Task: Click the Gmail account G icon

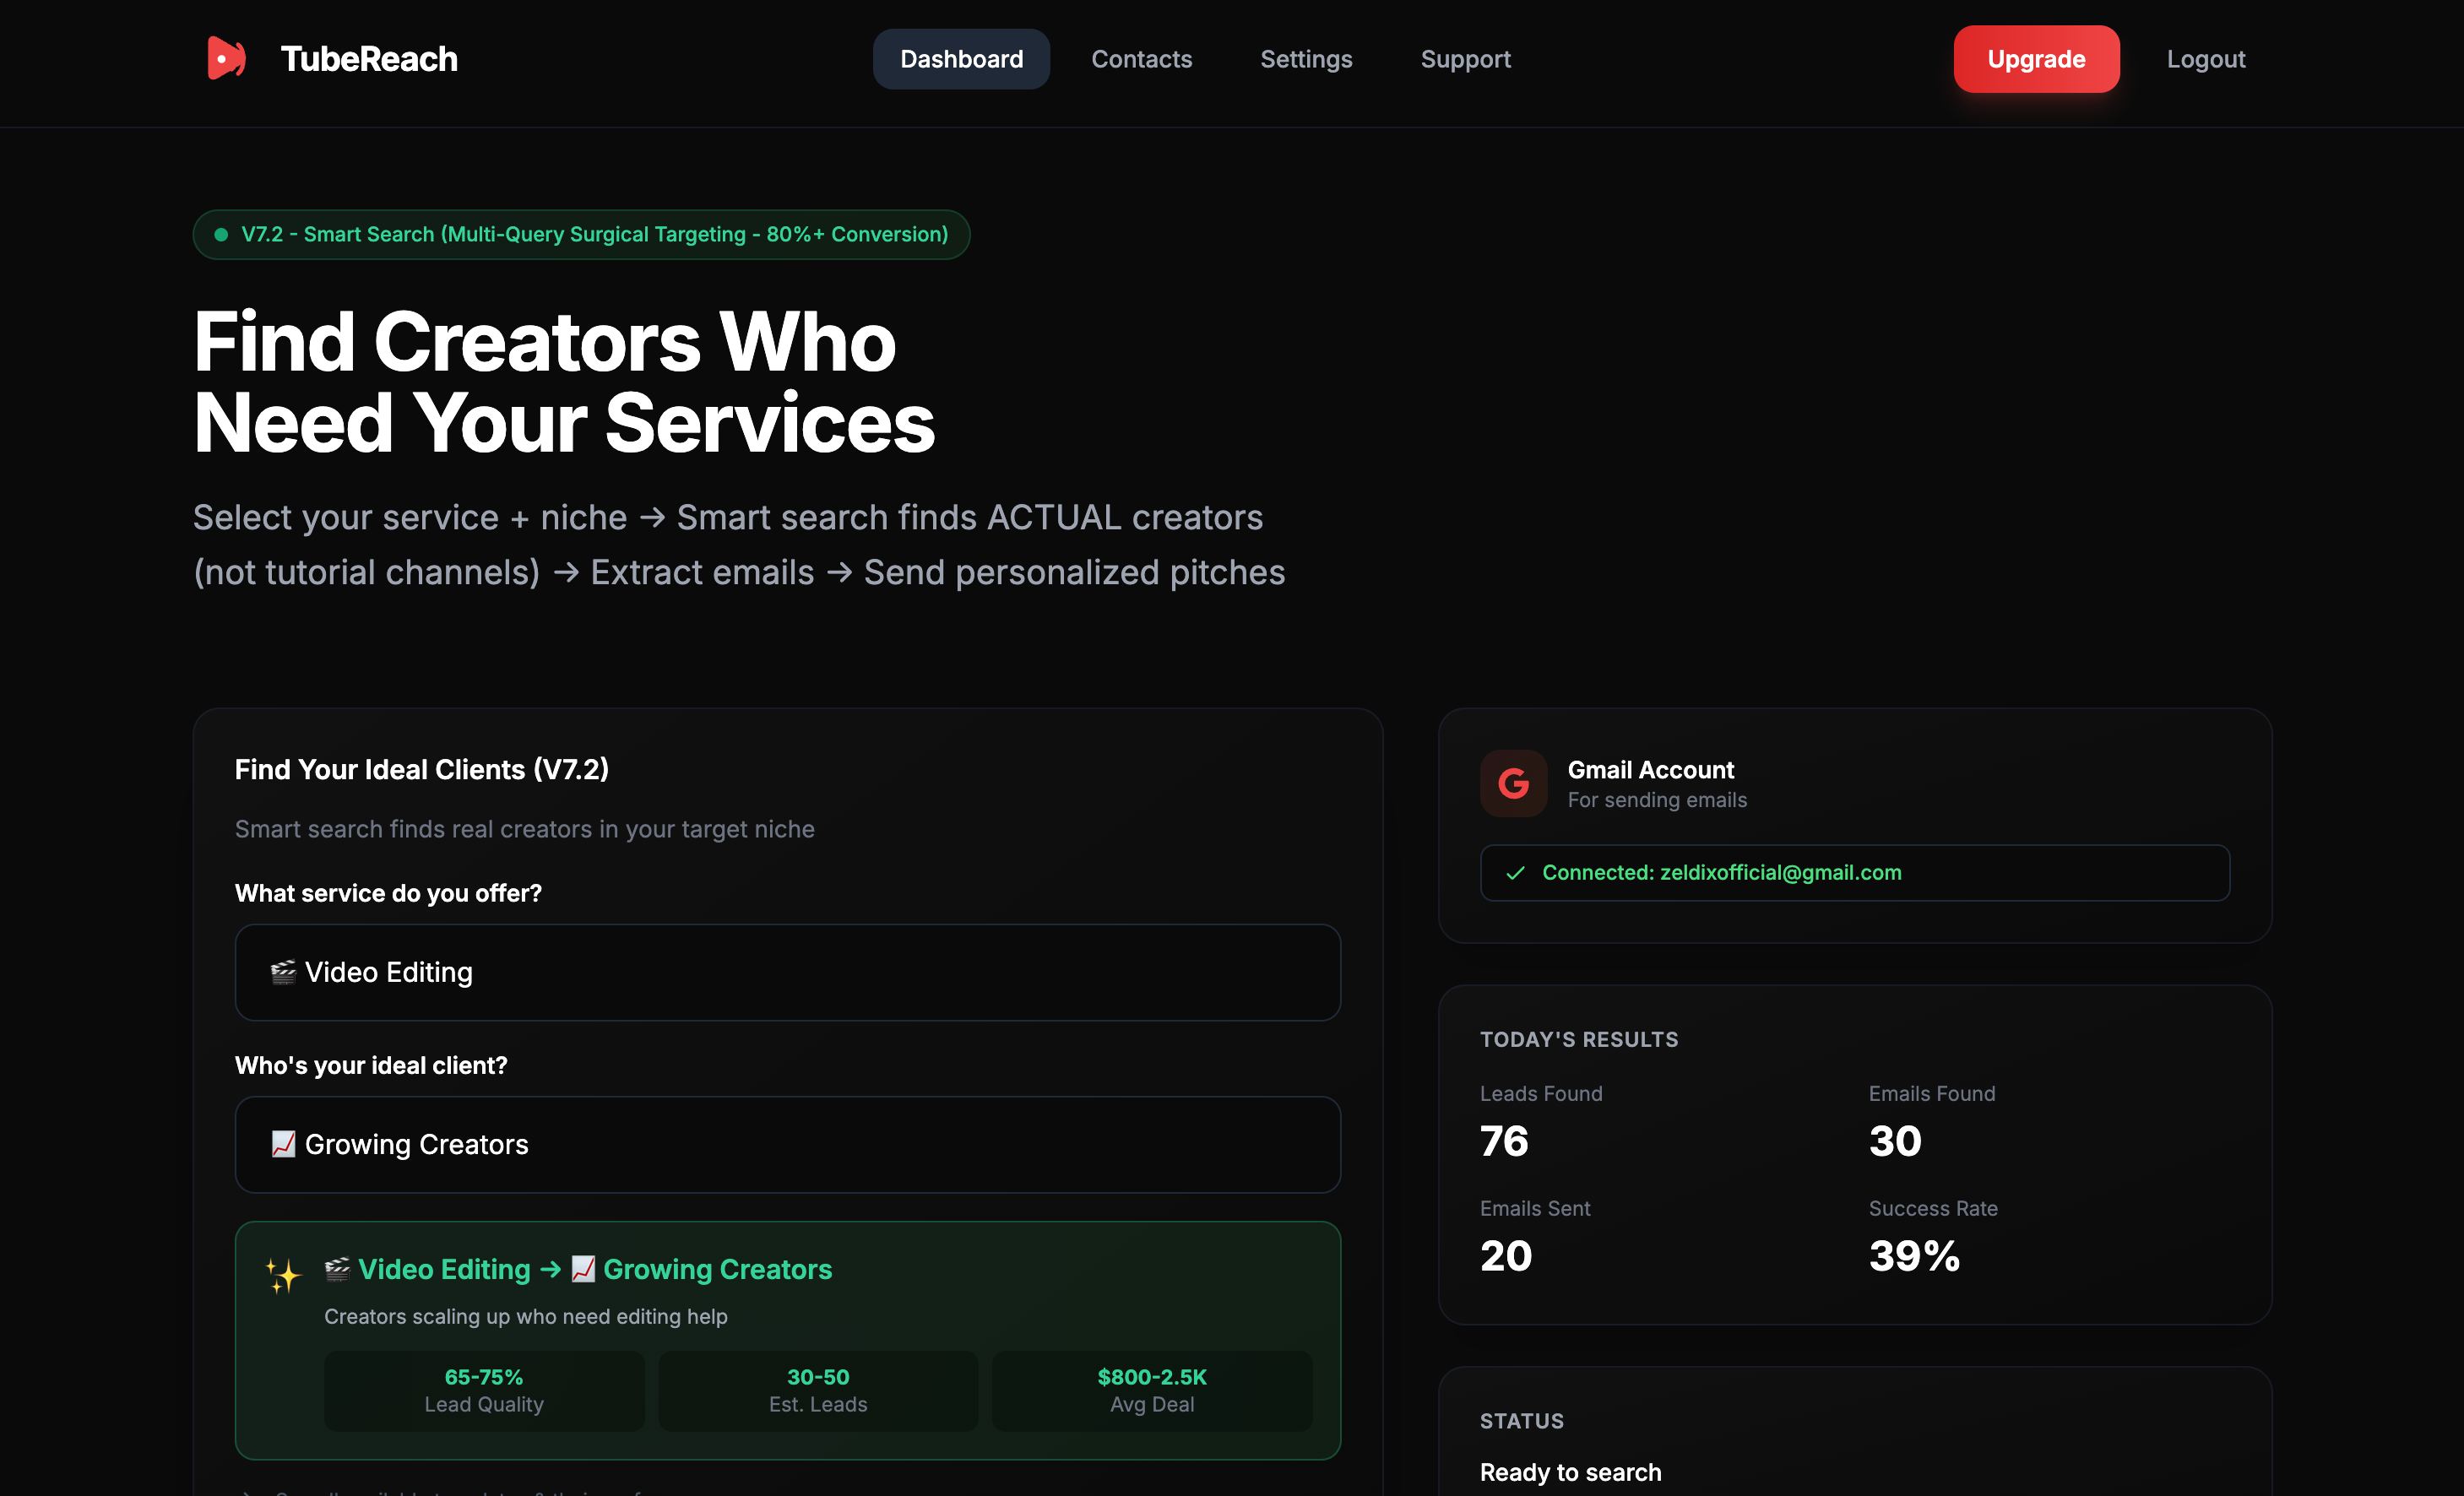Action: coord(1513,783)
